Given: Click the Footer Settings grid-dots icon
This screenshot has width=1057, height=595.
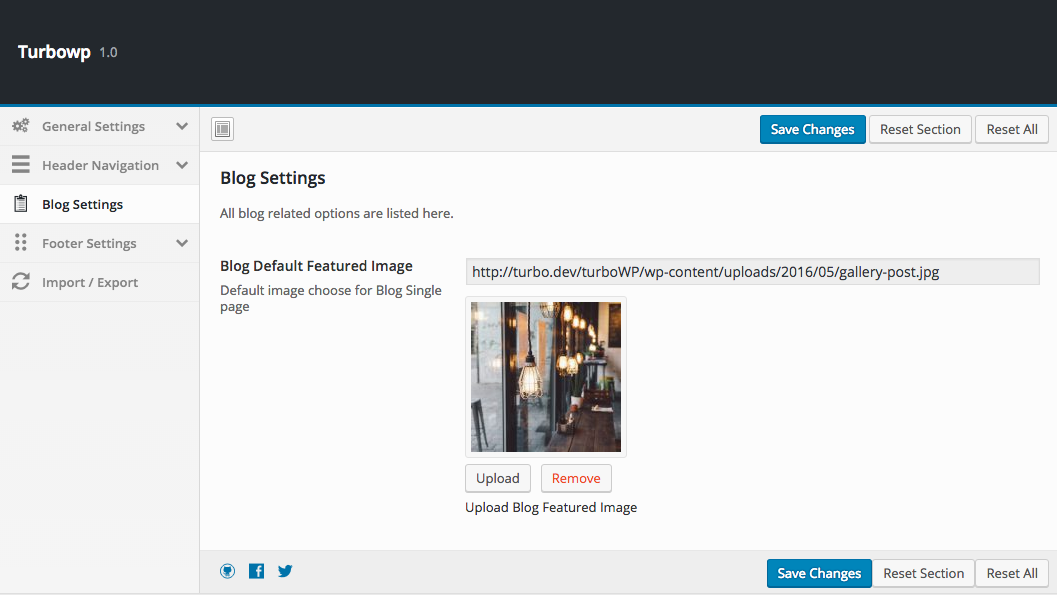Looking at the screenshot, I should (20, 243).
